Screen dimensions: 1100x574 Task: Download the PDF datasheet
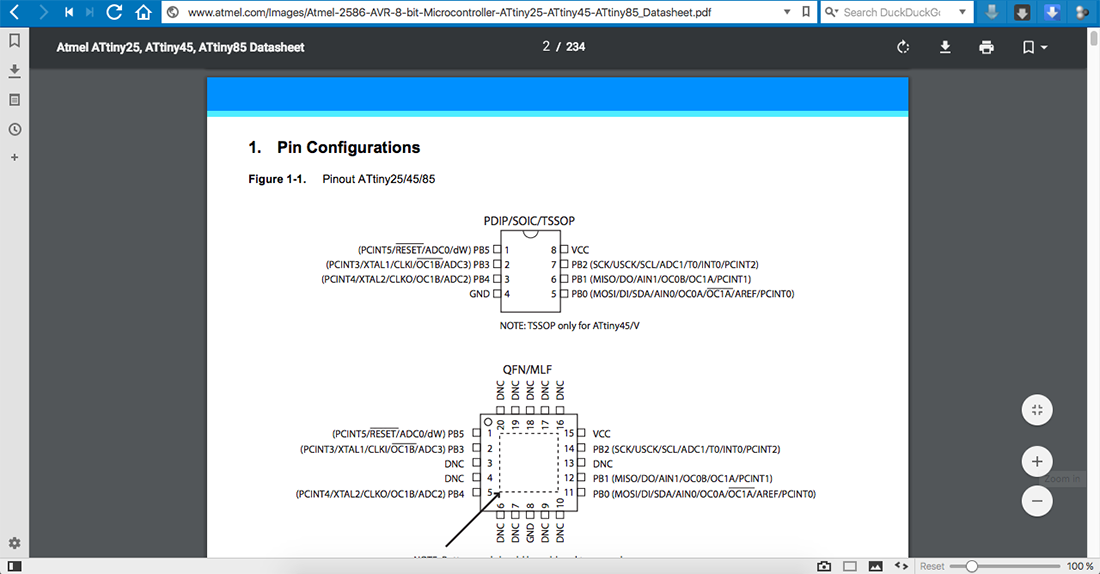[x=945, y=47]
